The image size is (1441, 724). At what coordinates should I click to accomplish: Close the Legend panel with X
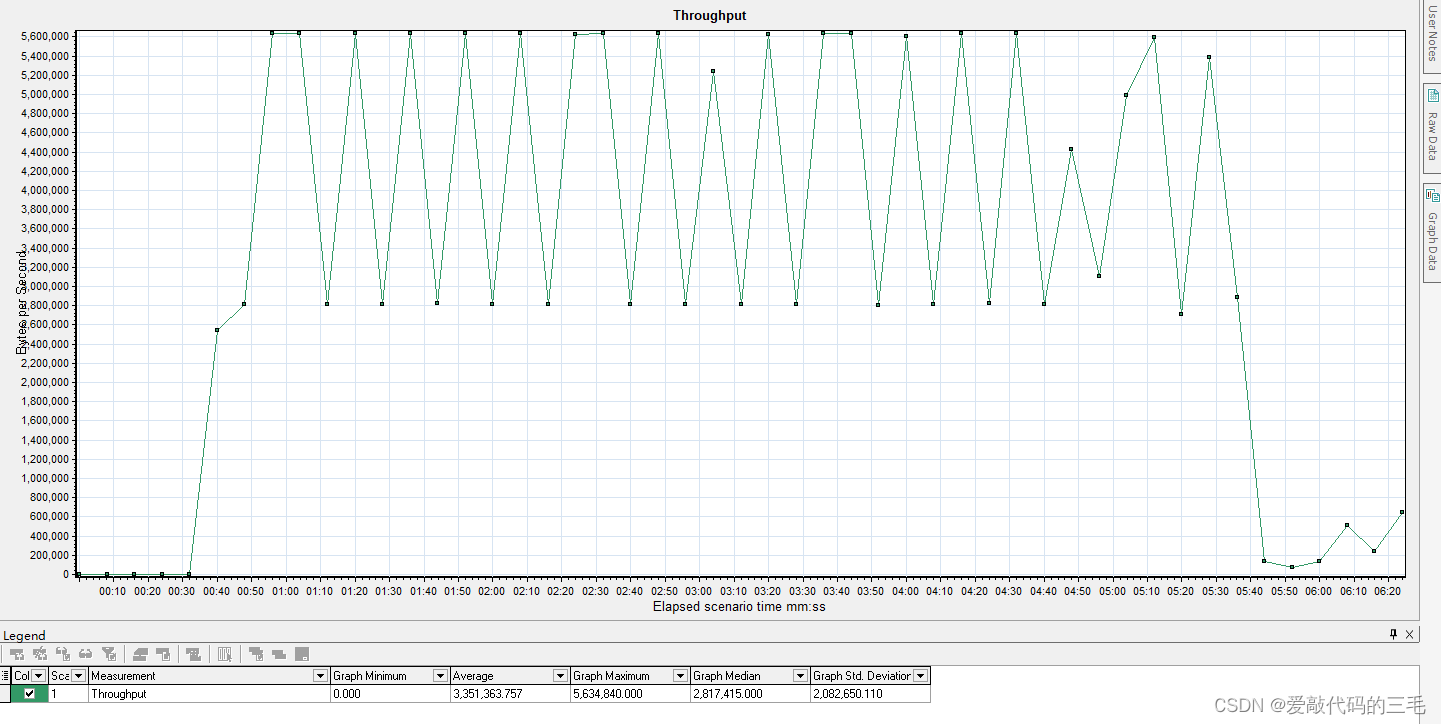pos(1409,634)
